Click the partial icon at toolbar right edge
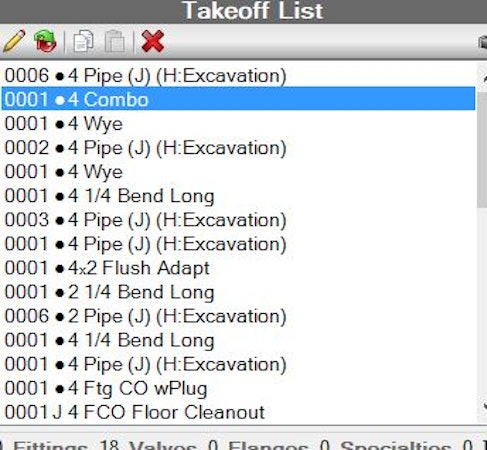 (483, 43)
